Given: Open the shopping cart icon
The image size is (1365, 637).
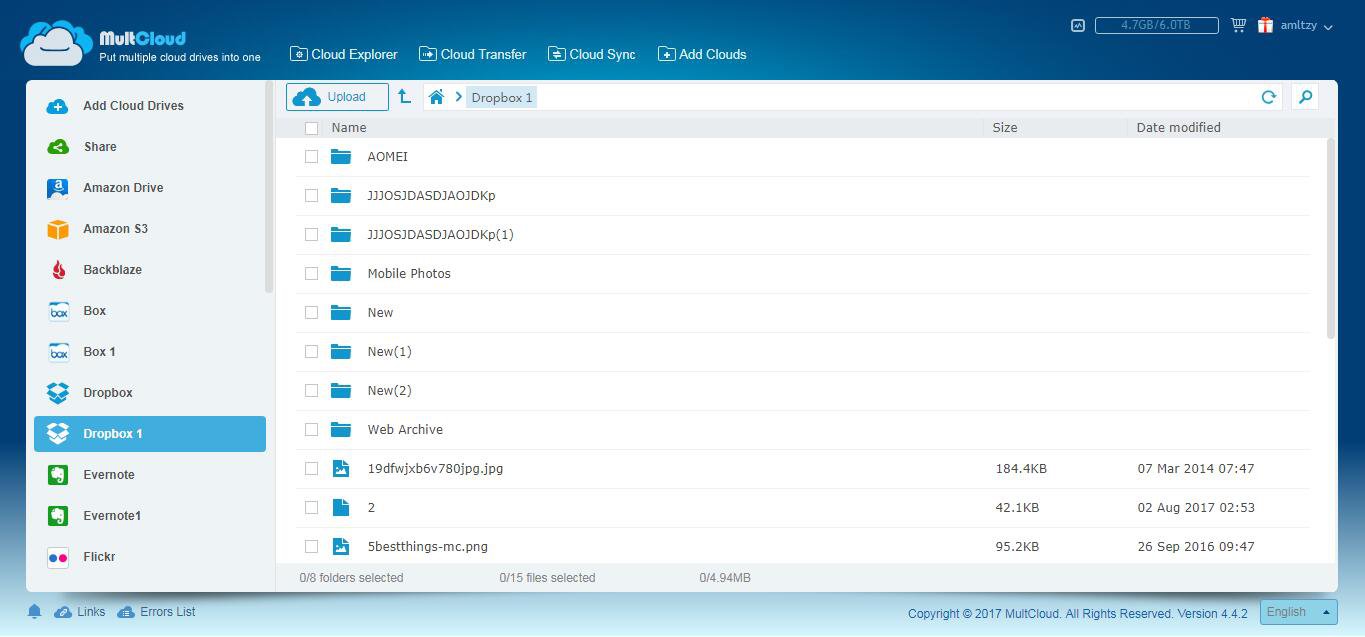Looking at the screenshot, I should 1238,25.
